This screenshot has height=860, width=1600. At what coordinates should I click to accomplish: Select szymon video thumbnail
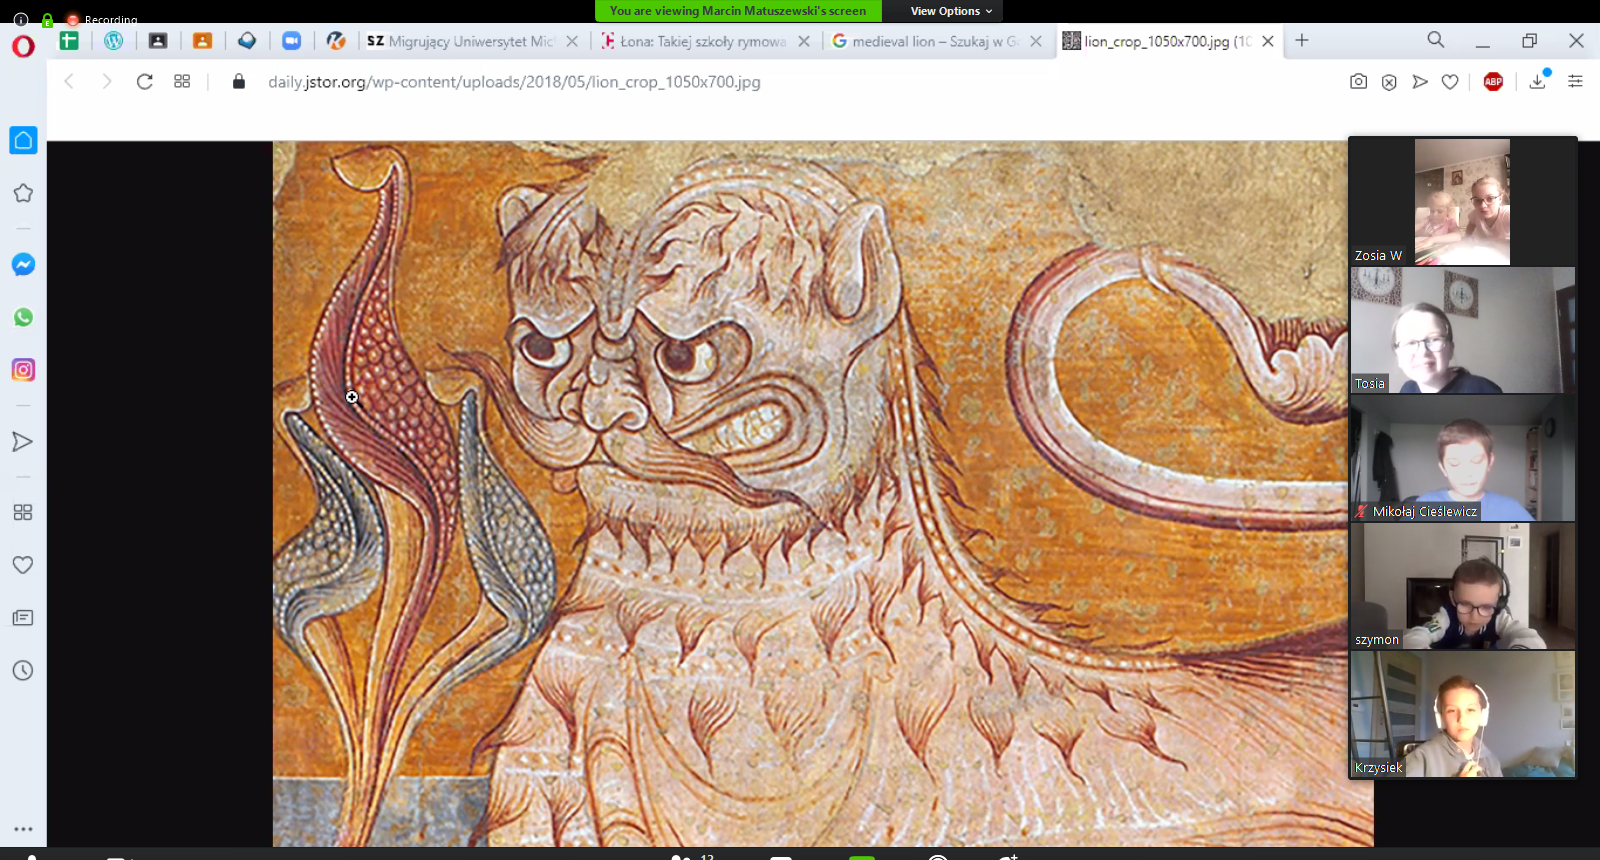tap(1462, 586)
